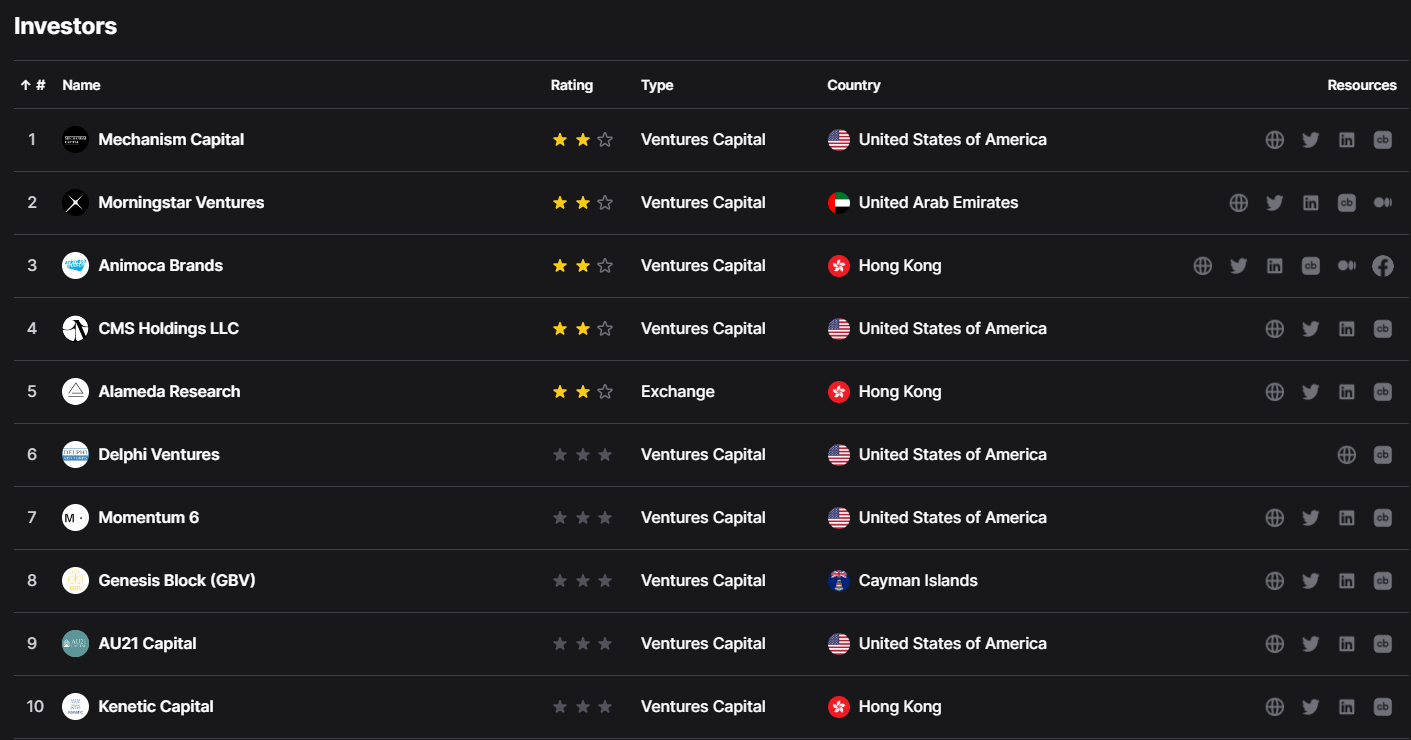This screenshot has width=1411, height=740.
Task: Click Kenetic Capital's Twitter icon
Action: pos(1310,707)
